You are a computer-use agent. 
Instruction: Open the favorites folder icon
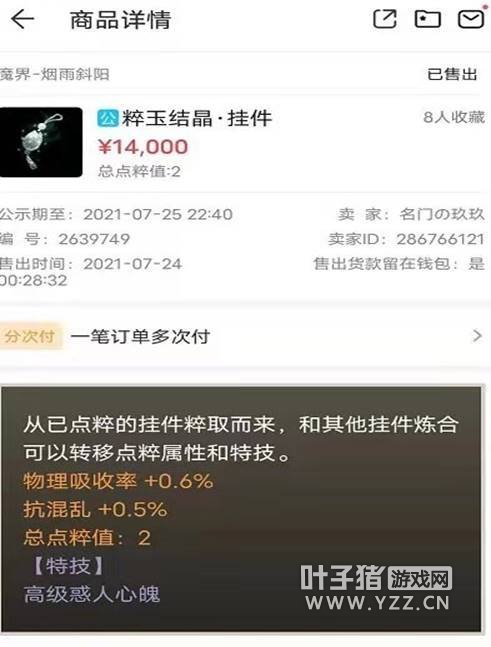pyautogui.click(x=427, y=19)
